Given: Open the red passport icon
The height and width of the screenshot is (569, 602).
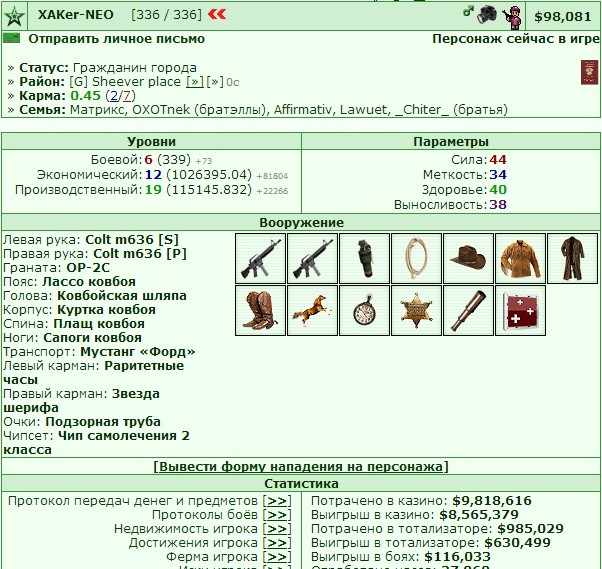Looking at the screenshot, I should tap(589, 72).
